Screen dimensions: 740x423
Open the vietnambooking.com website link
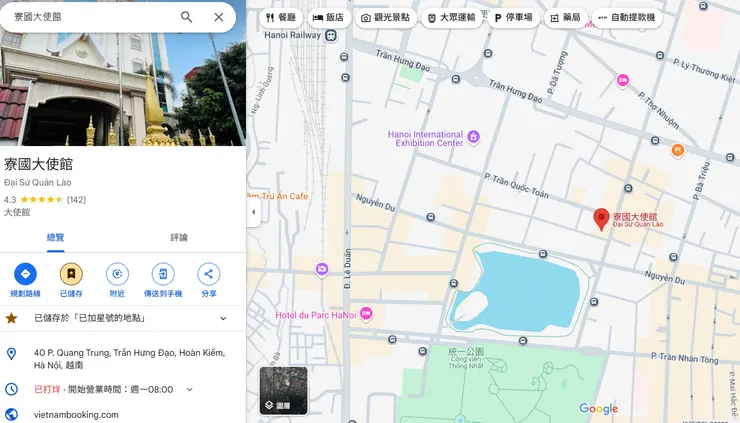[x=76, y=415]
